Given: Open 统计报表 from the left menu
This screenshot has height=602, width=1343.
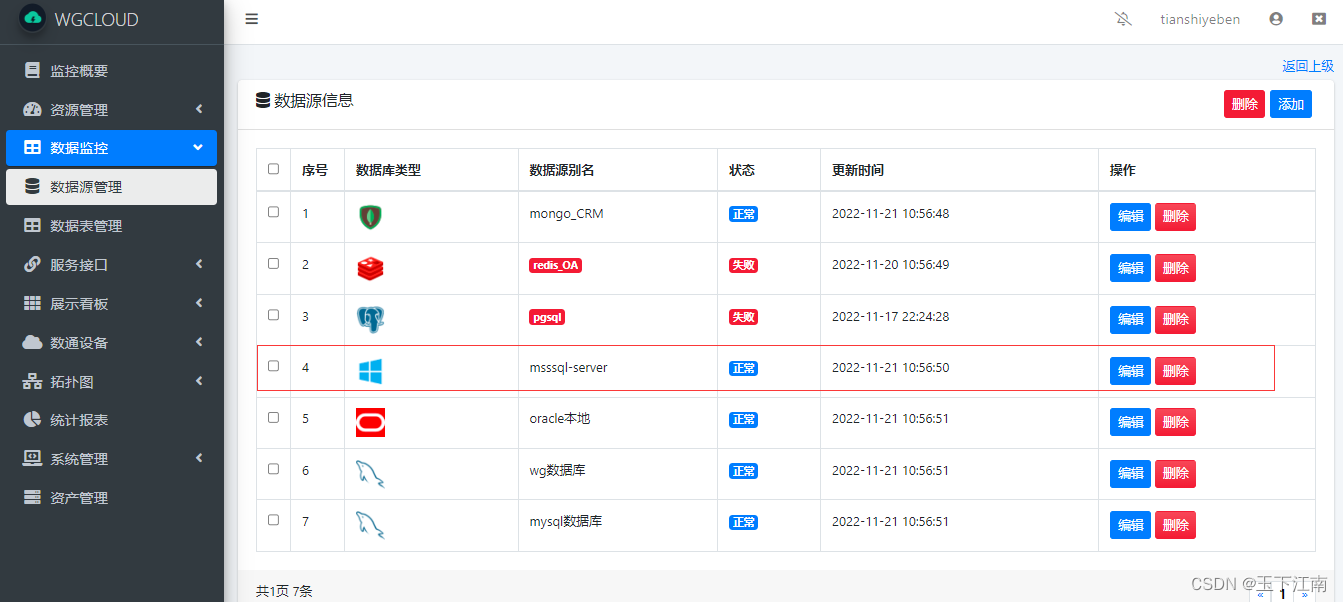Looking at the screenshot, I should point(111,419).
